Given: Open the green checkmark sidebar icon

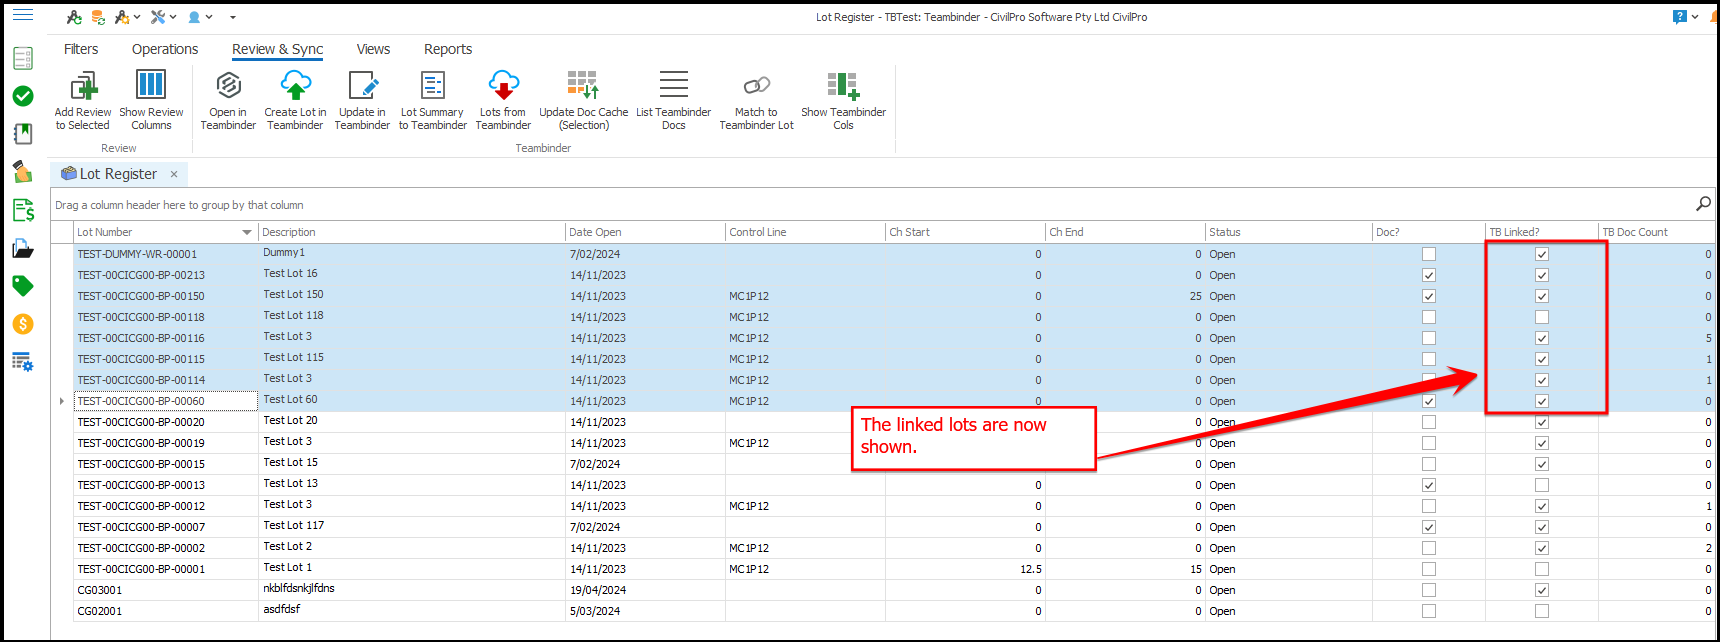Looking at the screenshot, I should (x=23, y=96).
